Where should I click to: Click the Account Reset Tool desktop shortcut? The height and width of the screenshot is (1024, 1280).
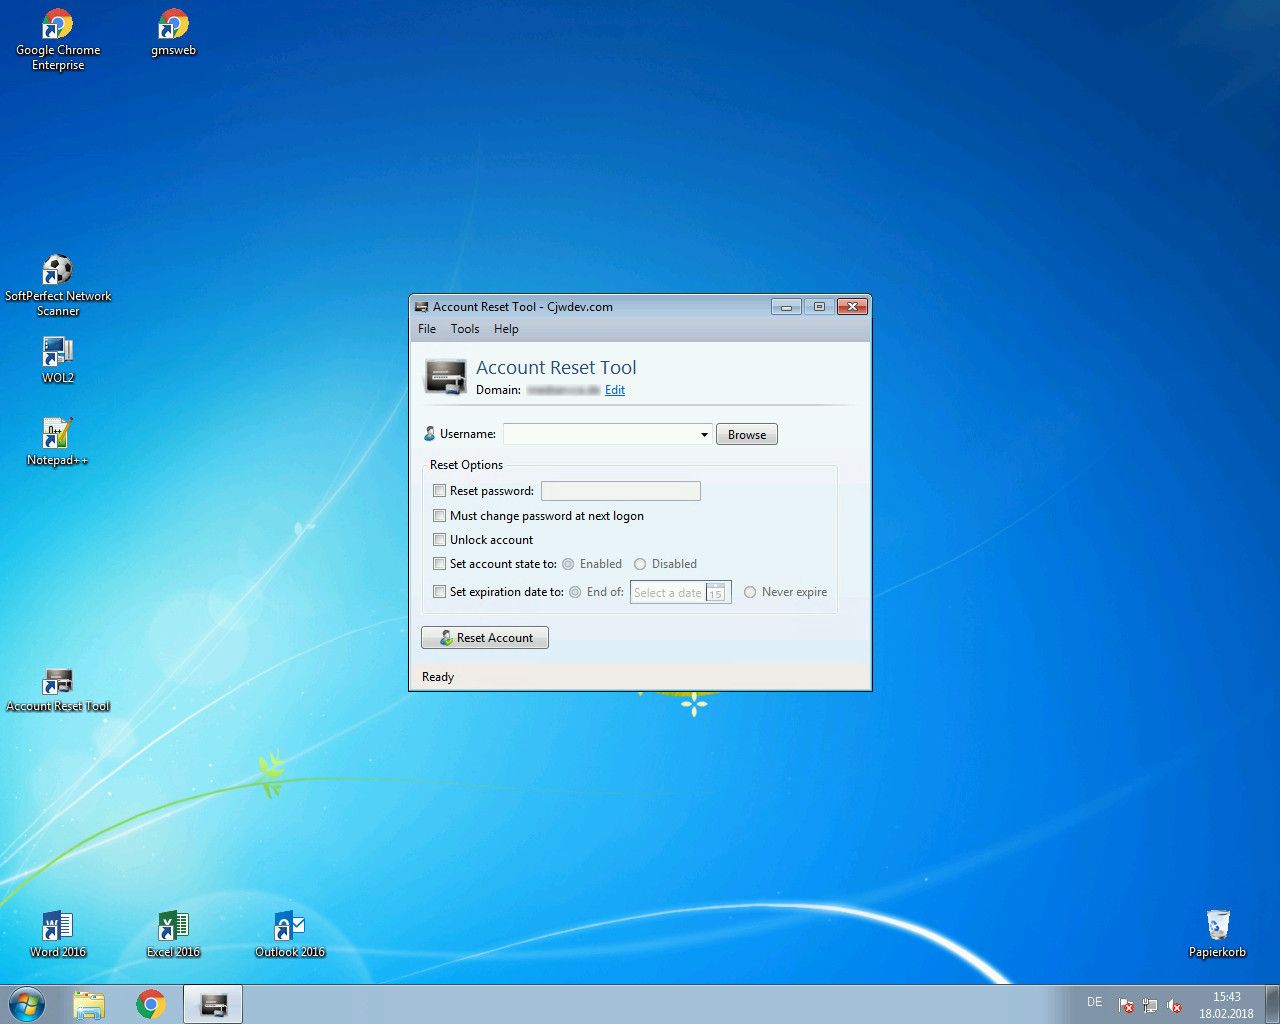pos(57,683)
